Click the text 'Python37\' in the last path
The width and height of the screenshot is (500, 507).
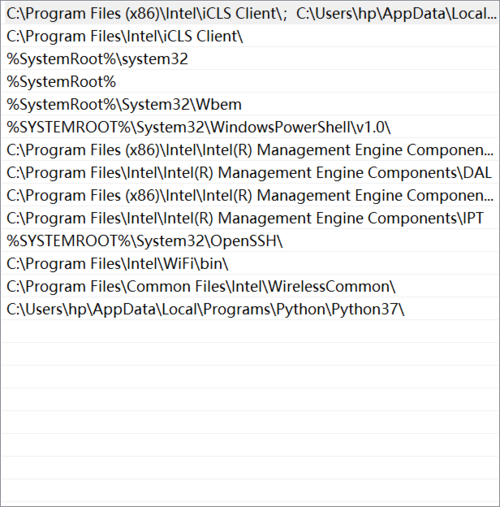pyautogui.click(x=368, y=310)
